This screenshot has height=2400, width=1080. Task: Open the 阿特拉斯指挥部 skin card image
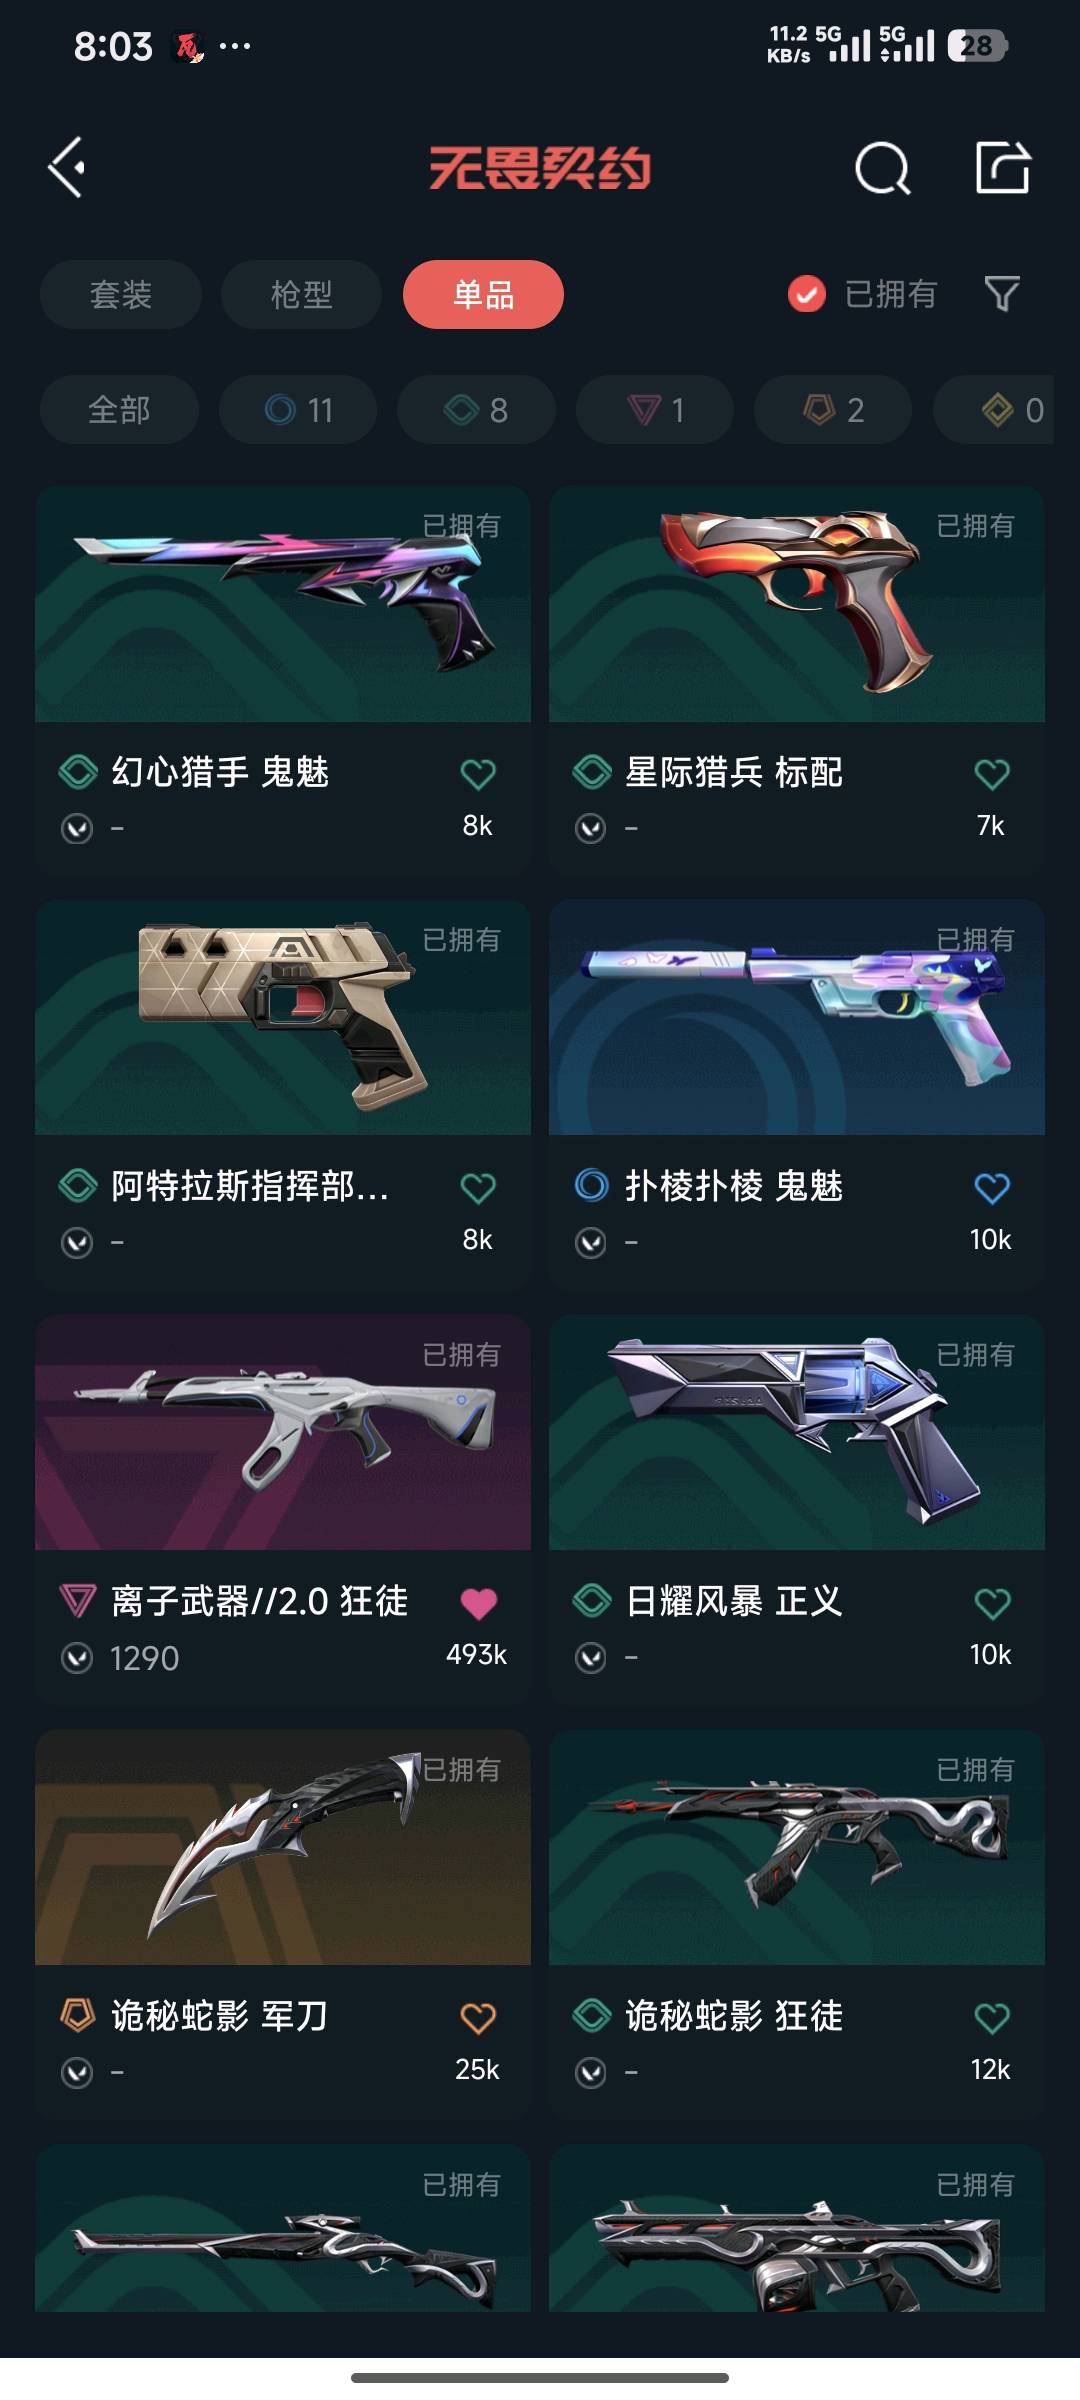point(283,1018)
